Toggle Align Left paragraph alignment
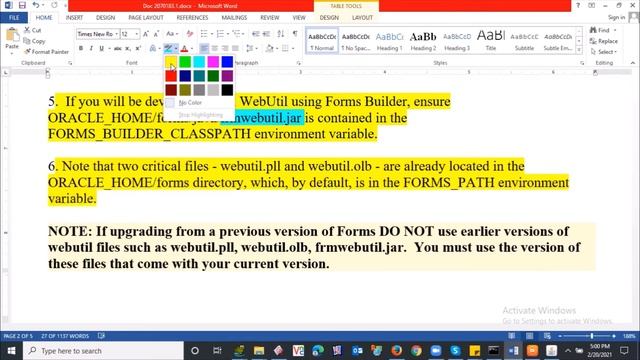Screen dimensions: 640x360 click(204, 49)
